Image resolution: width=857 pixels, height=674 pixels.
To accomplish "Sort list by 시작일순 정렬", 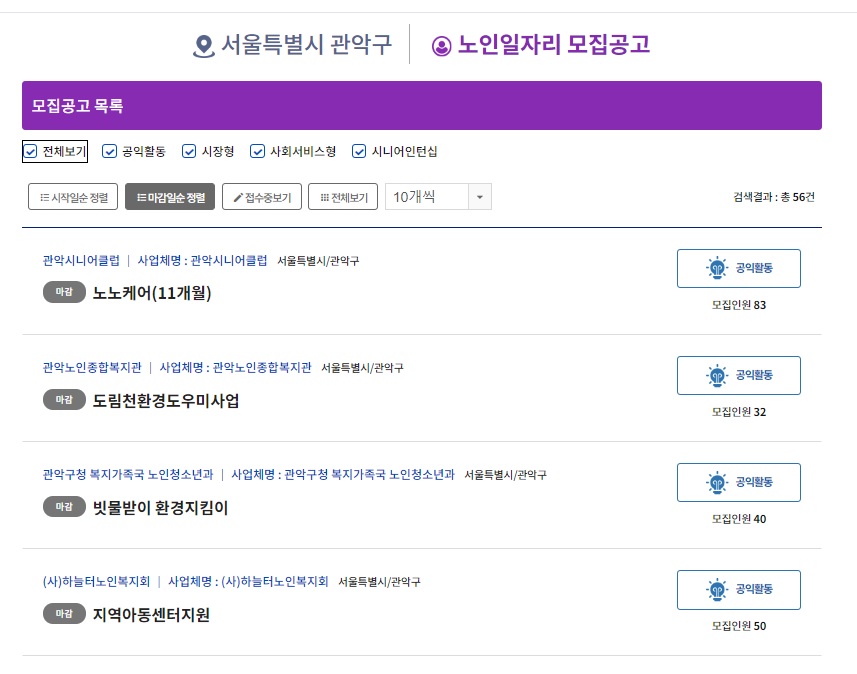I will [73, 197].
